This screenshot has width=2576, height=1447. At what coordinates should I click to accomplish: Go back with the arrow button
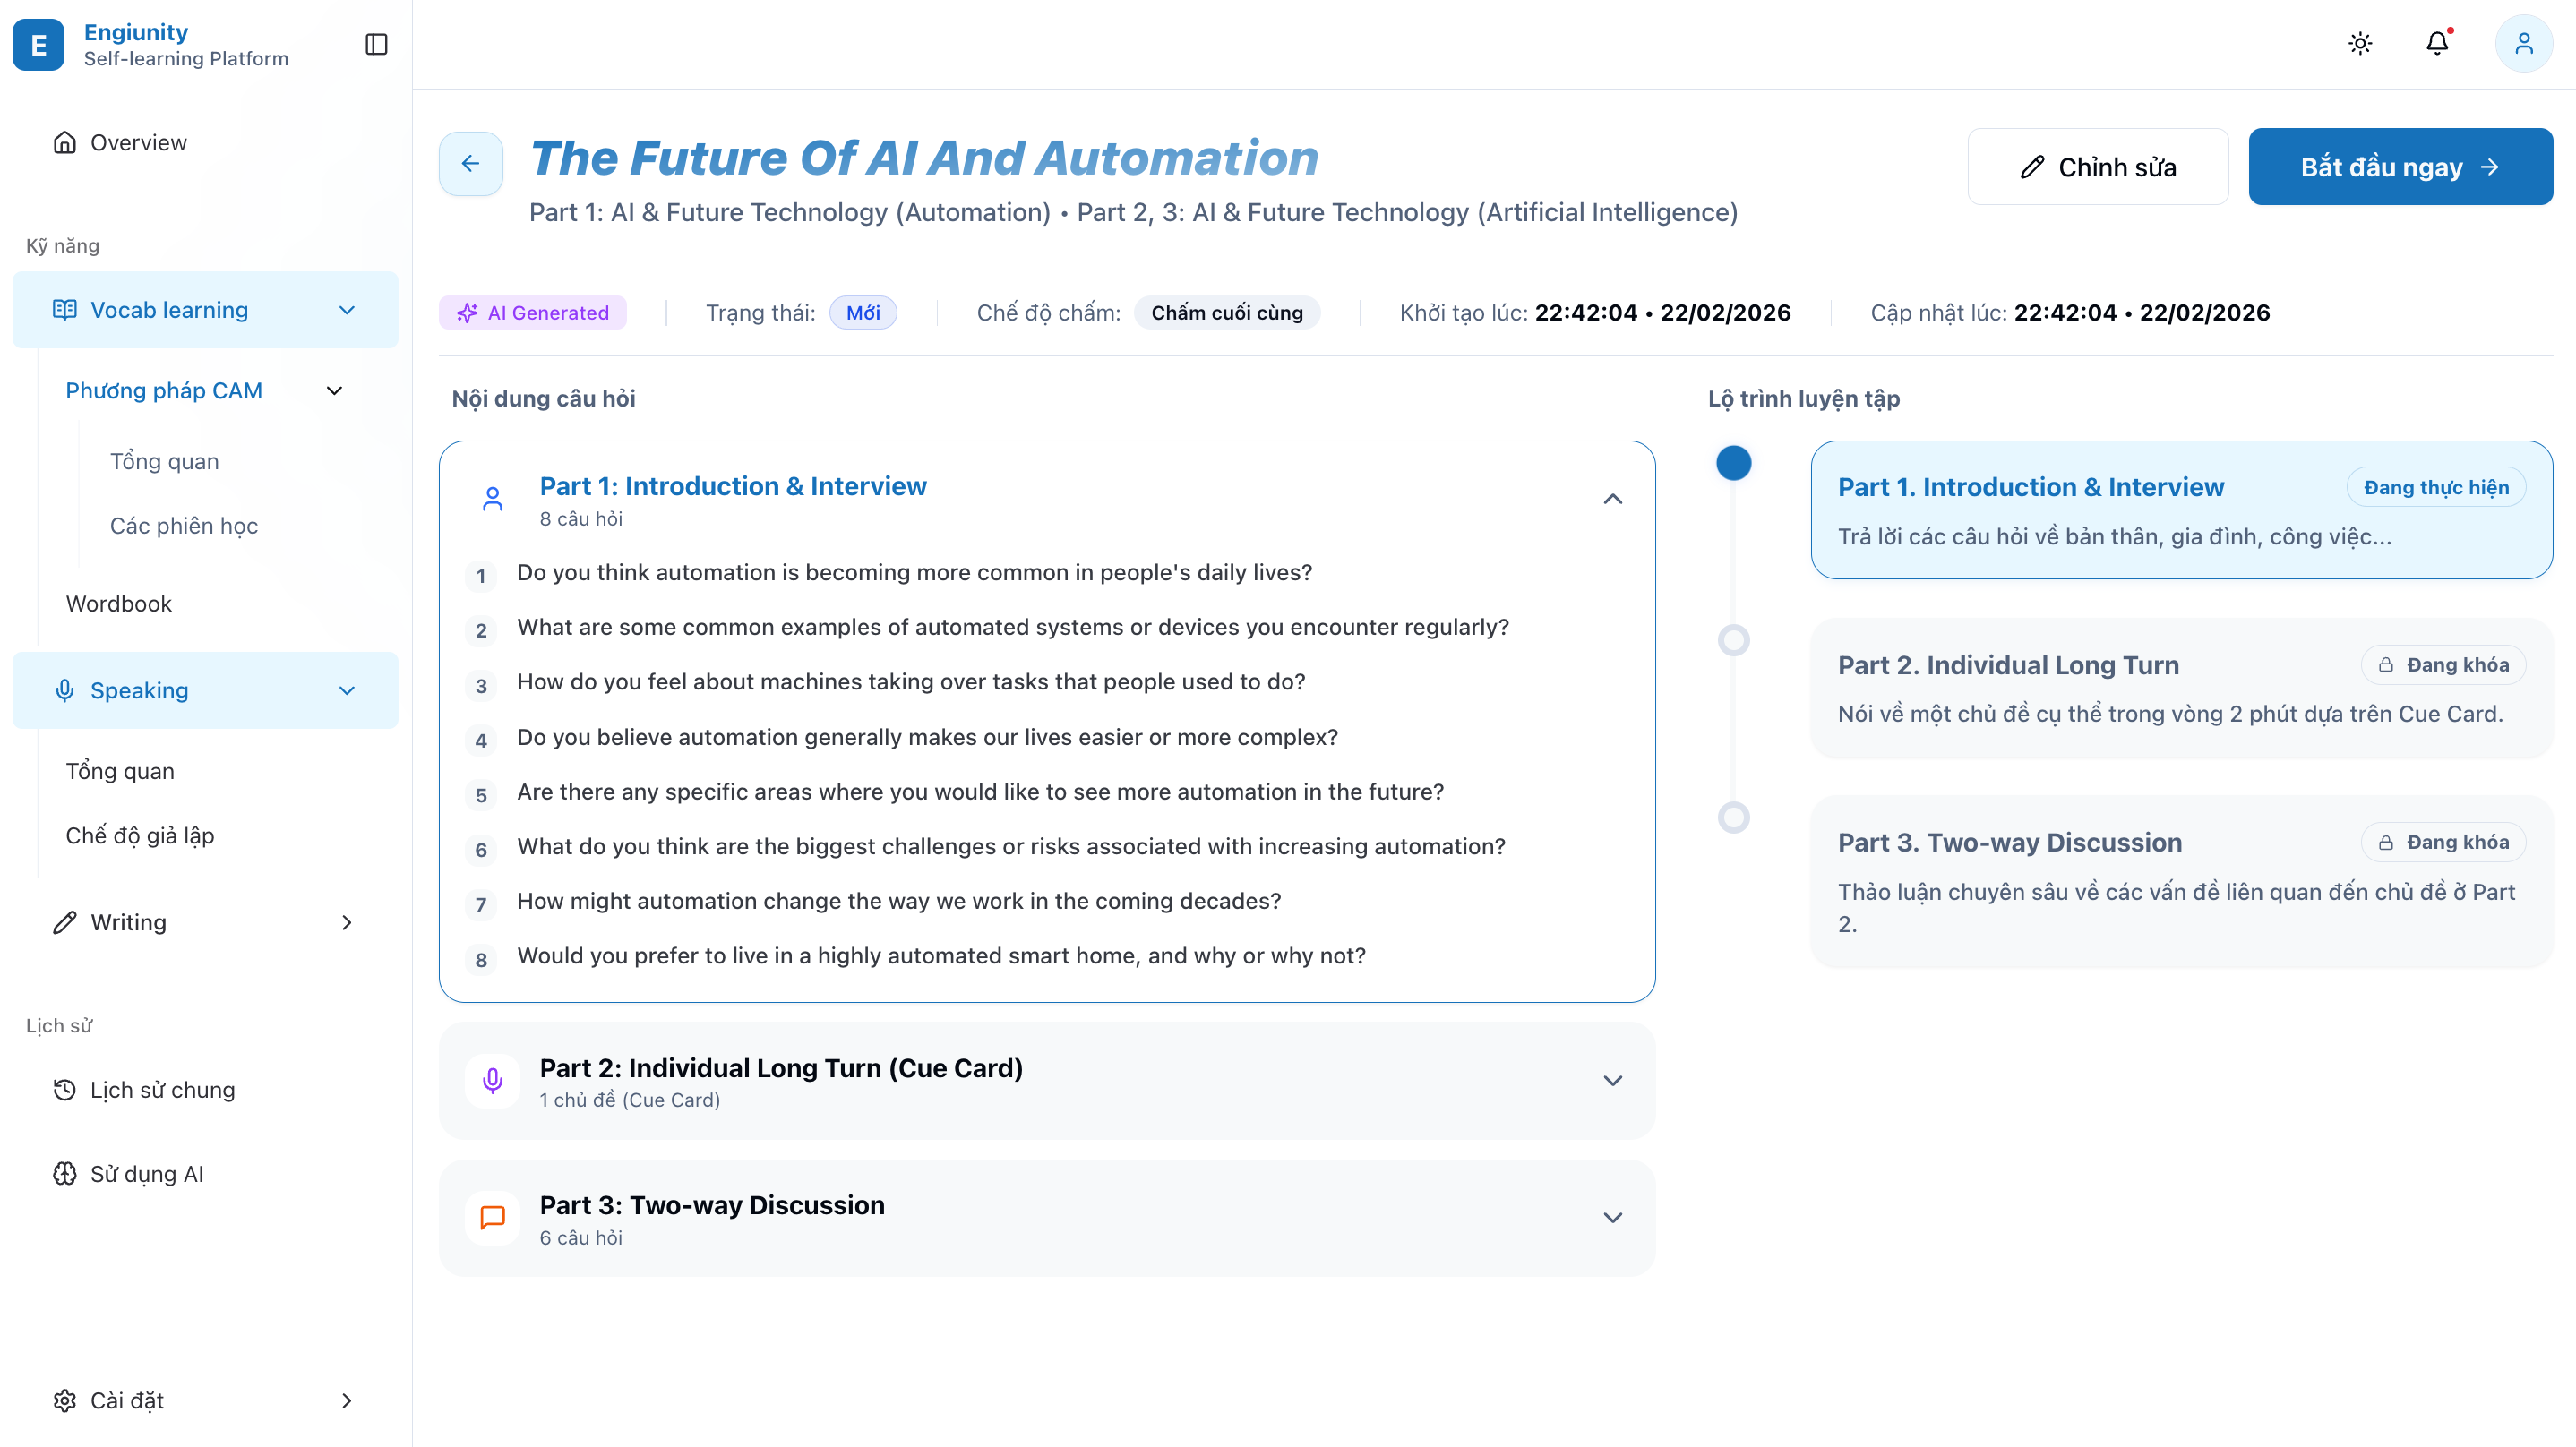pos(470,163)
